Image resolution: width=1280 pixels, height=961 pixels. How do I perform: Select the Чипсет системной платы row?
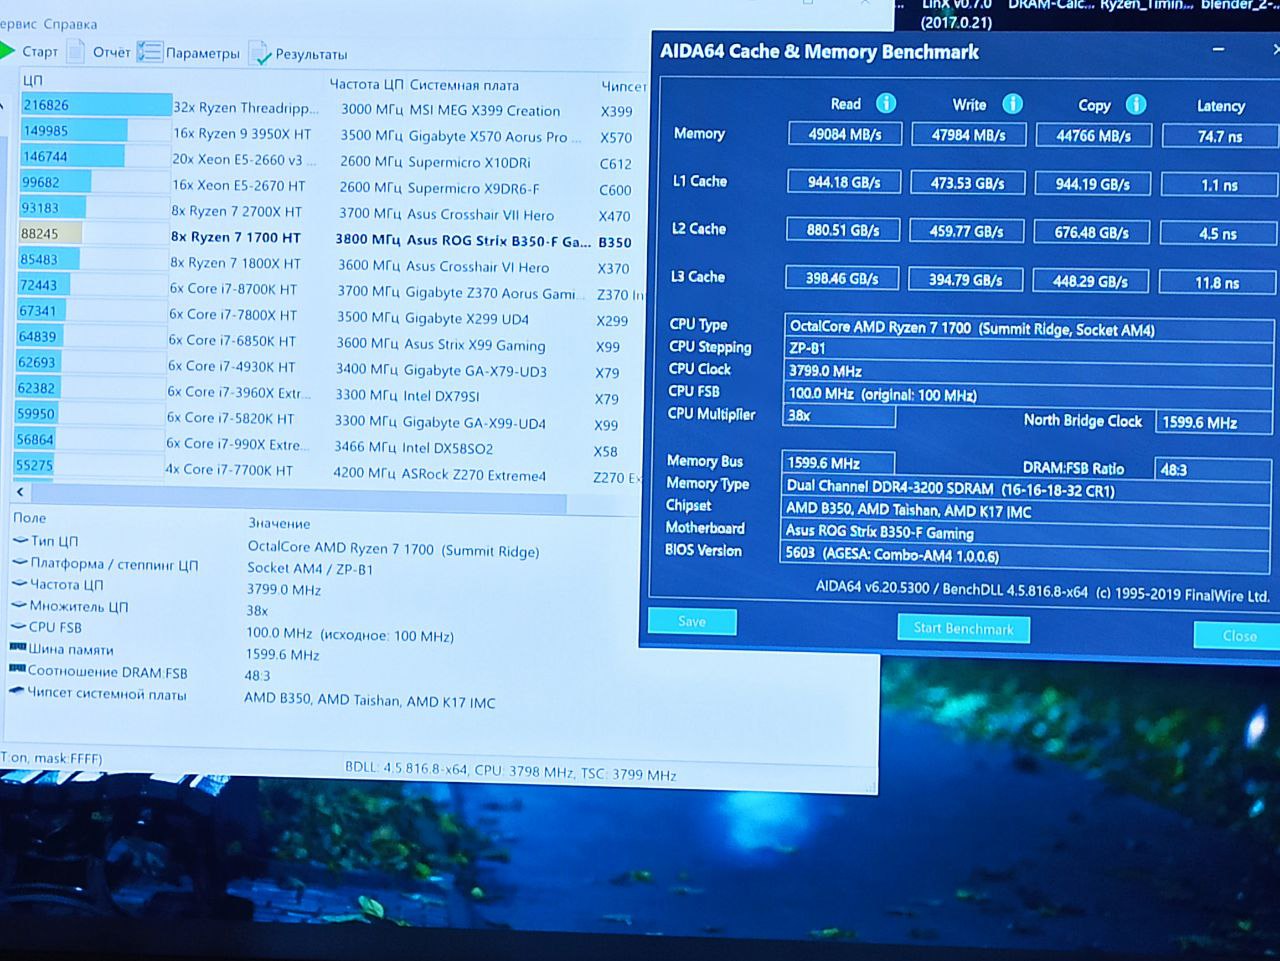point(320,696)
